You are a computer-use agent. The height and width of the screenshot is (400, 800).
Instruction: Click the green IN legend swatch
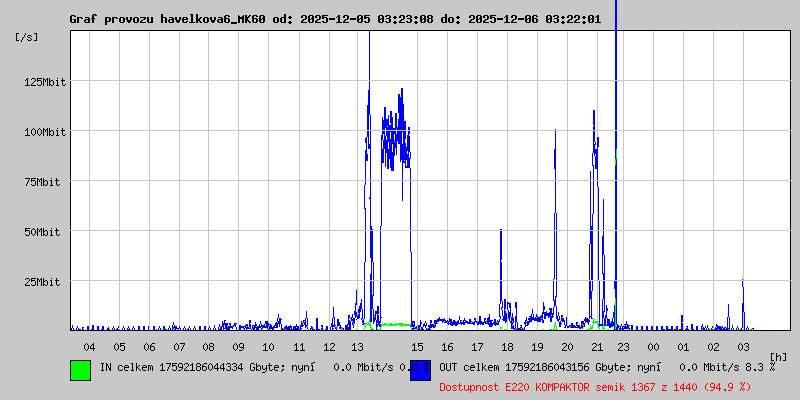[x=80, y=369]
